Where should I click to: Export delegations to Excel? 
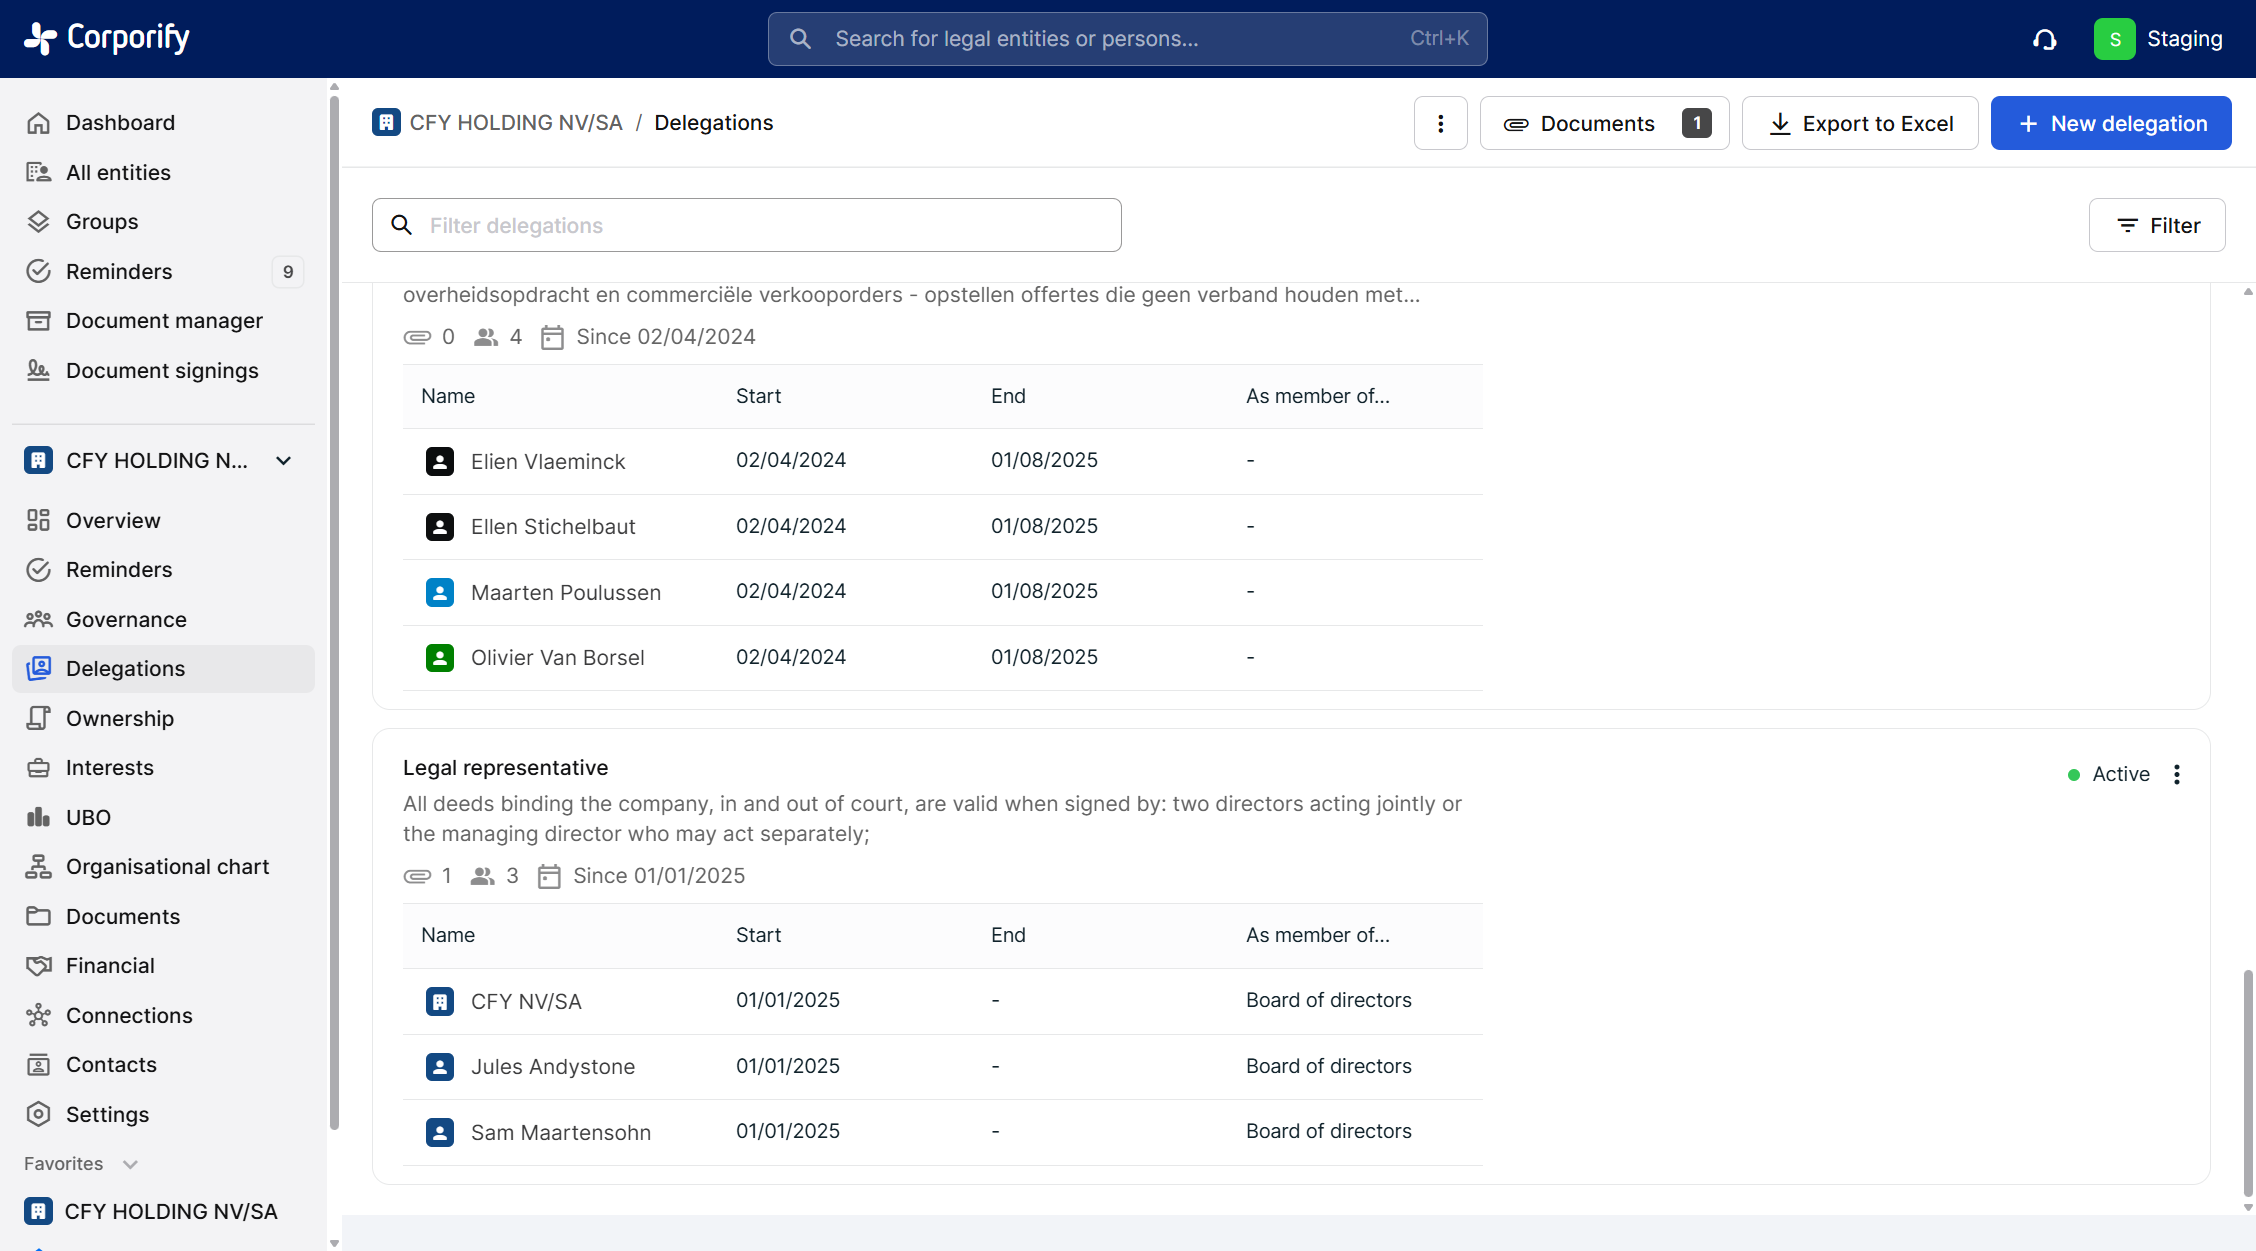pos(1859,123)
